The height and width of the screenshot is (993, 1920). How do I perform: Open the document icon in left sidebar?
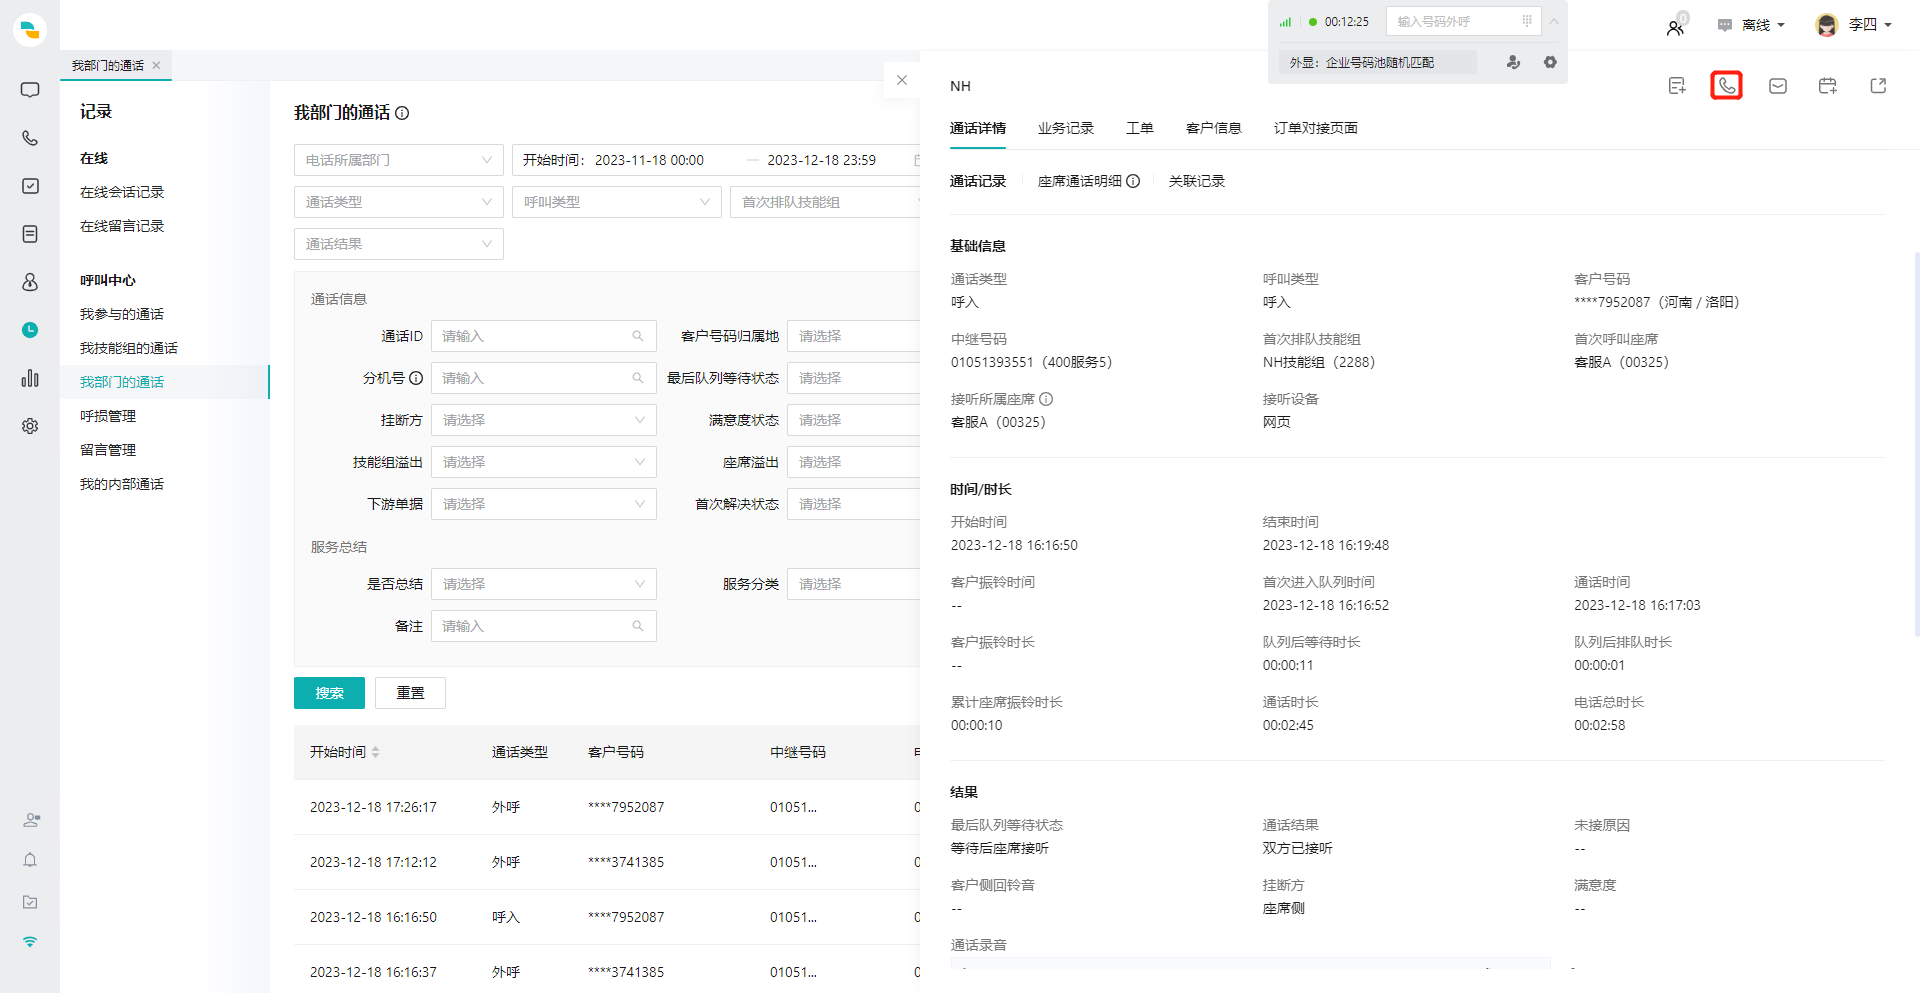click(30, 234)
